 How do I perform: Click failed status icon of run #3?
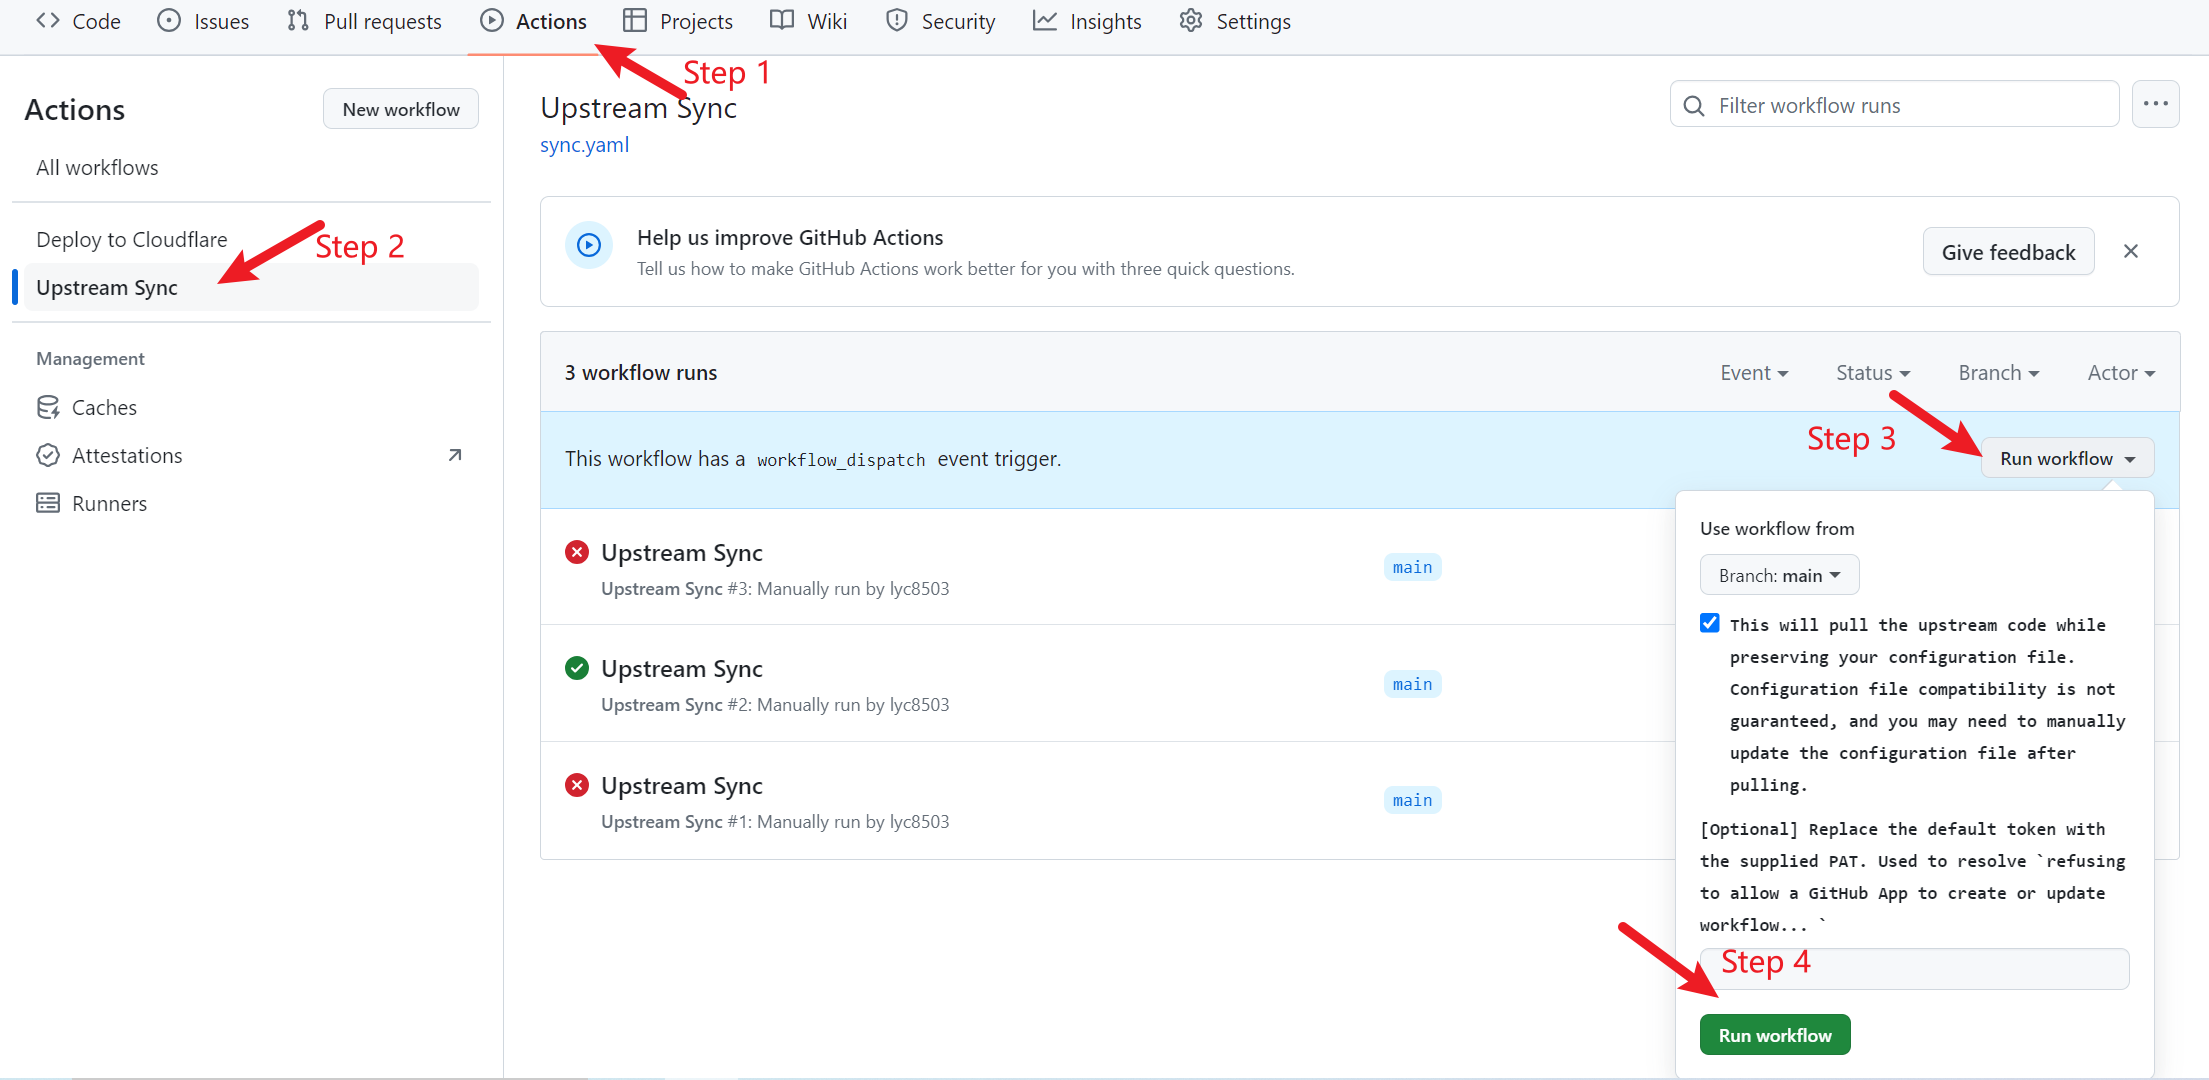click(x=577, y=552)
